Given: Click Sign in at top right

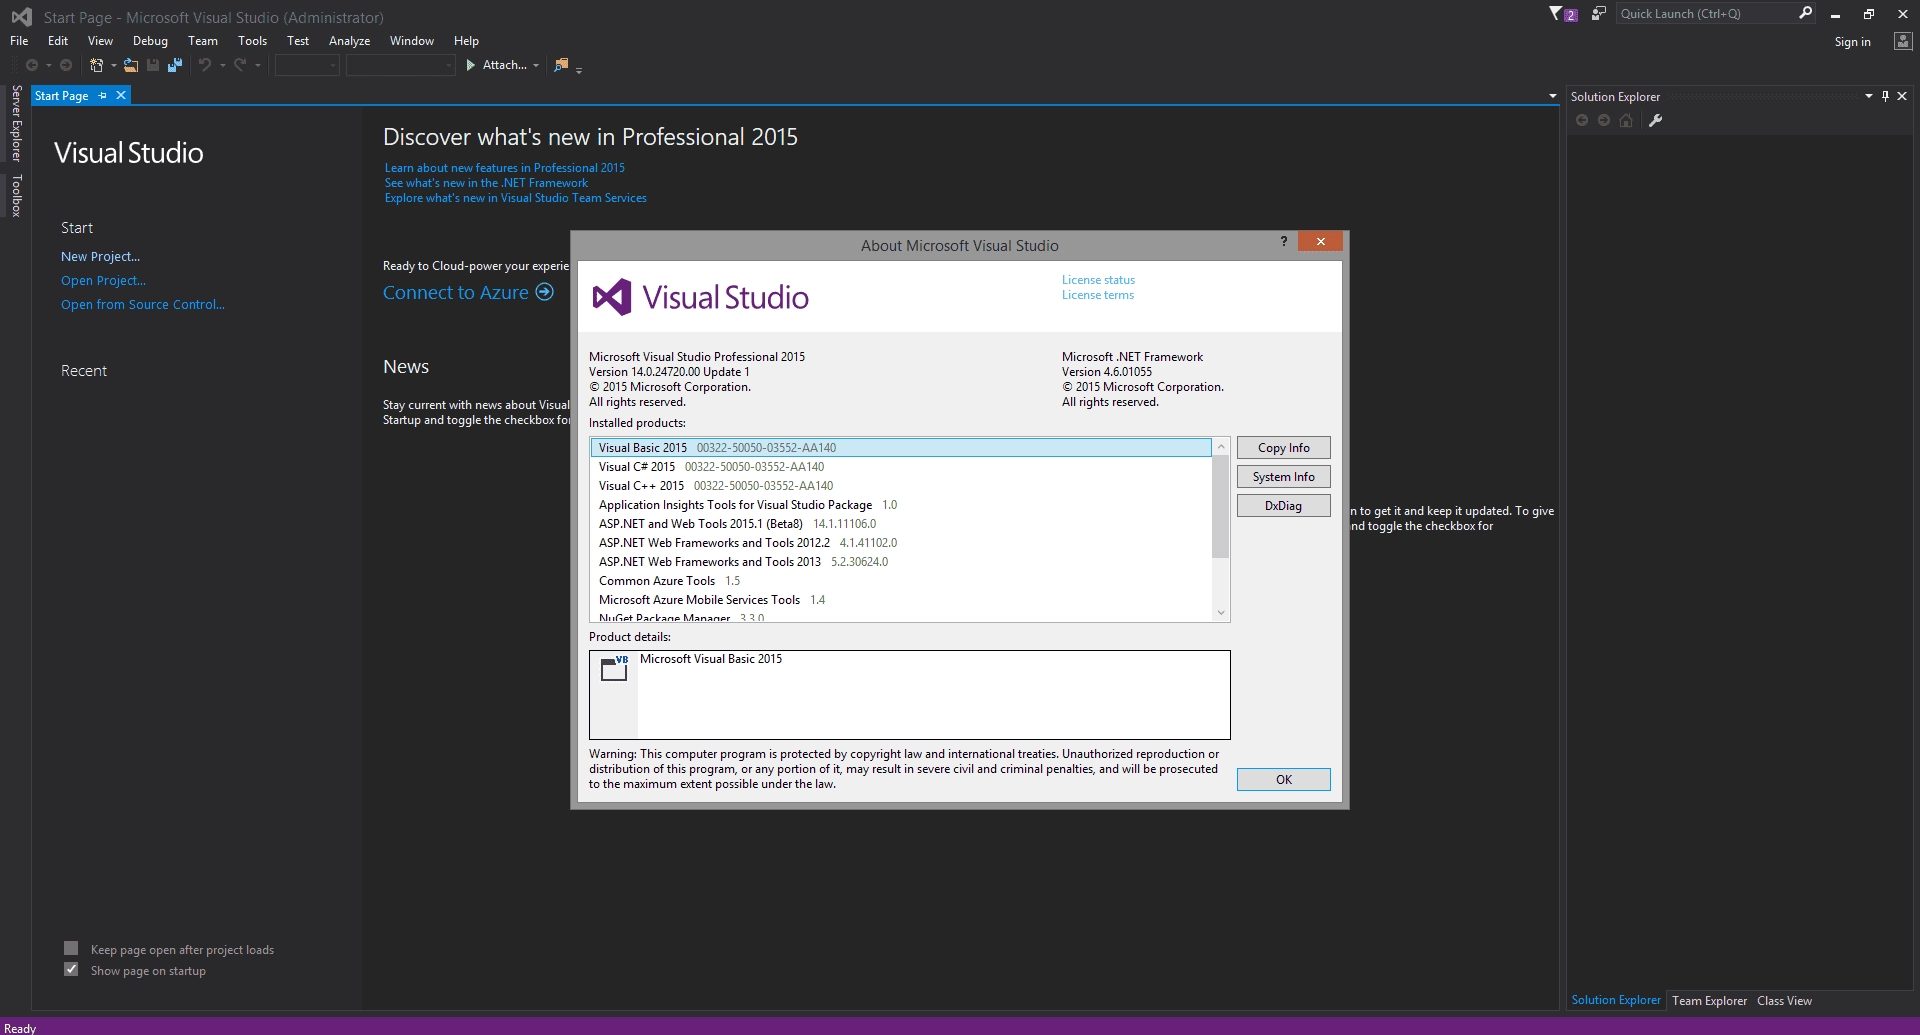Looking at the screenshot, I should coord(1852,42).
